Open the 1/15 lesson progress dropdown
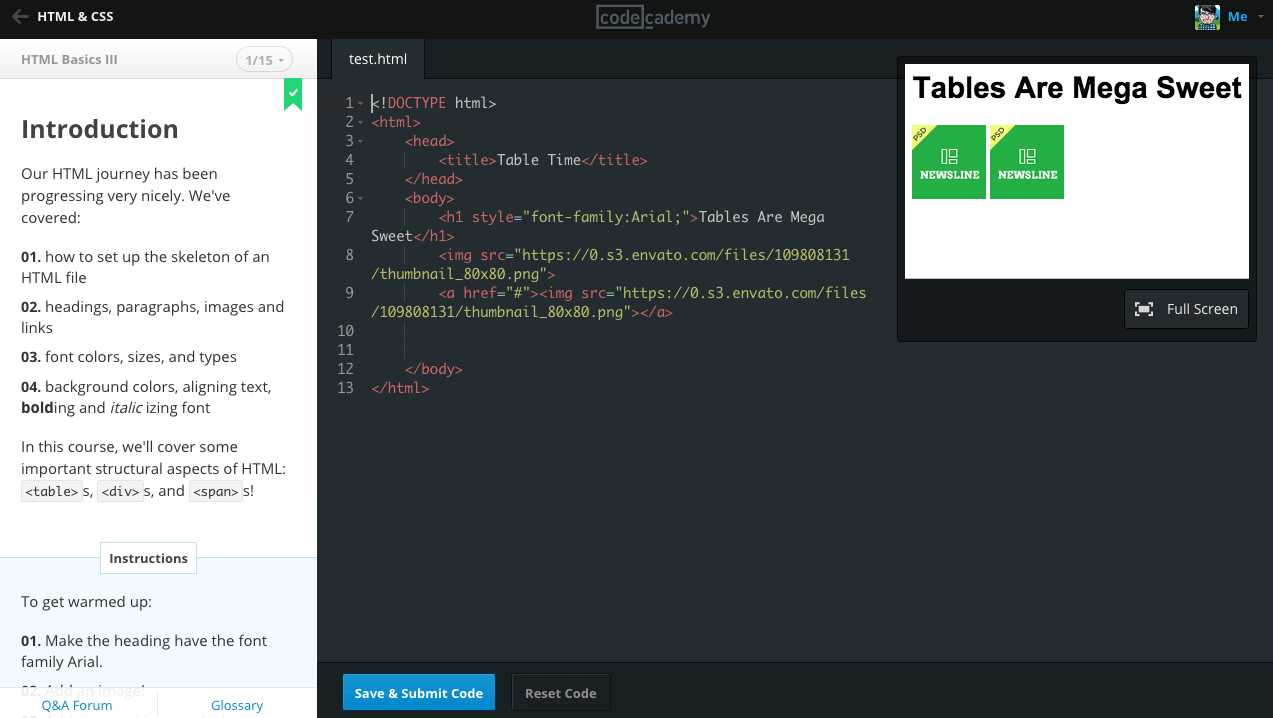This screenshot has height=718, width=1273. (x=264, y=60)
